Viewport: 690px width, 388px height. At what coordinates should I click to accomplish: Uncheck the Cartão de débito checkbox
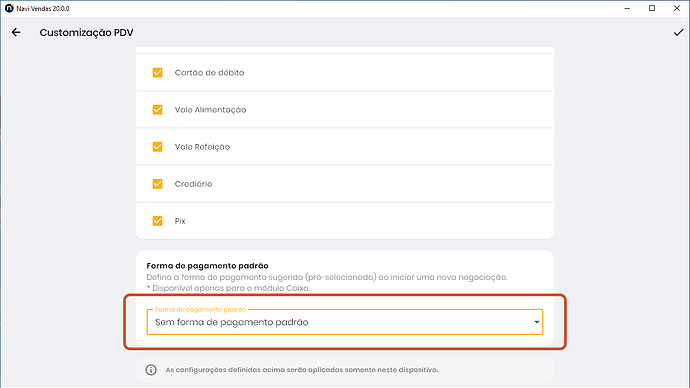click(158, 73)
